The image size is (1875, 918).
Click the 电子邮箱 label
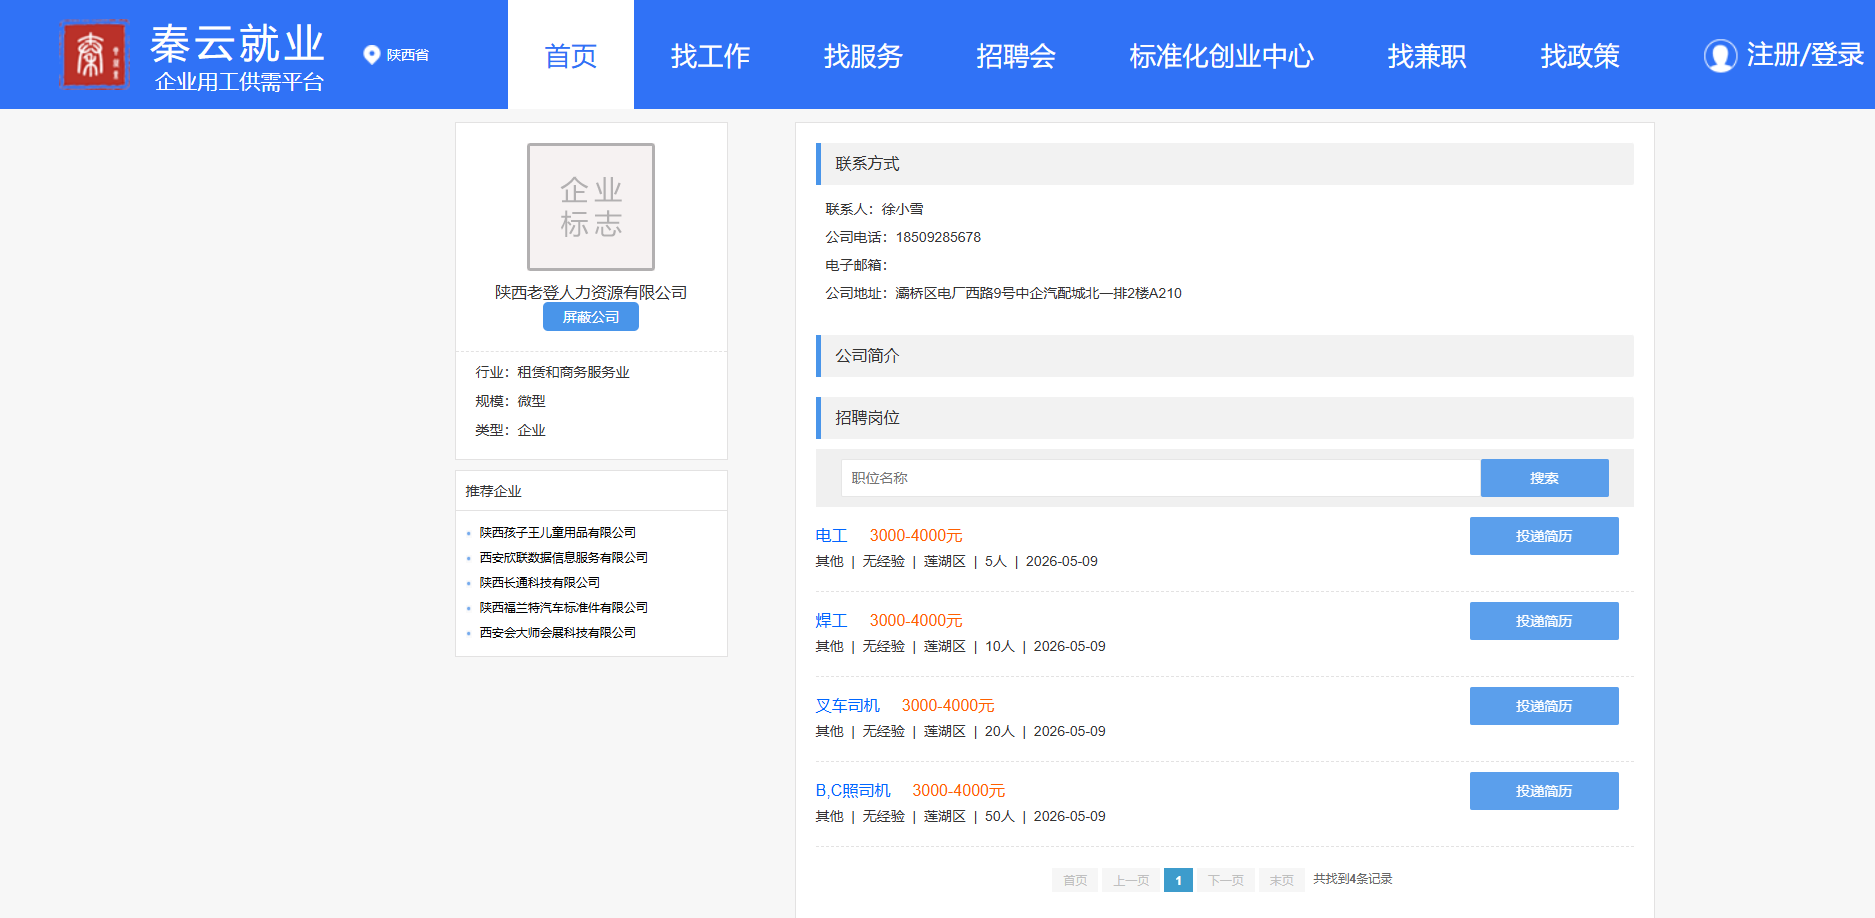[x=856, y=265]
